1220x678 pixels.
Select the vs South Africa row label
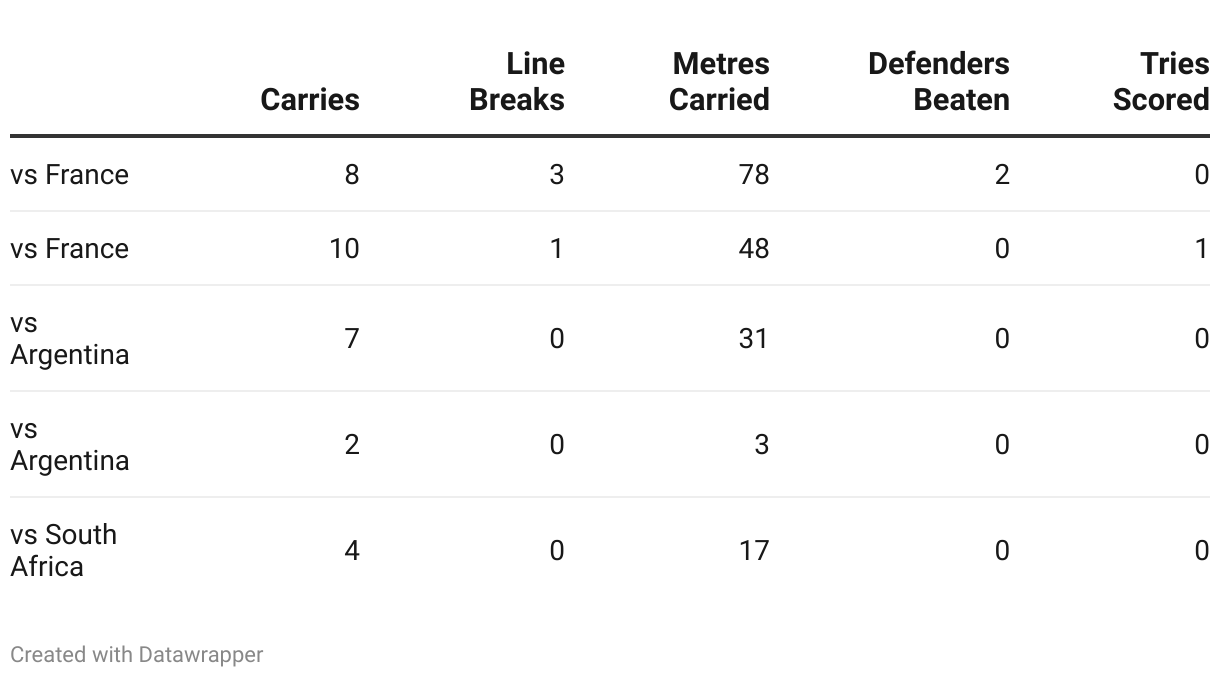pyautogui.click(x=64, y=550)
